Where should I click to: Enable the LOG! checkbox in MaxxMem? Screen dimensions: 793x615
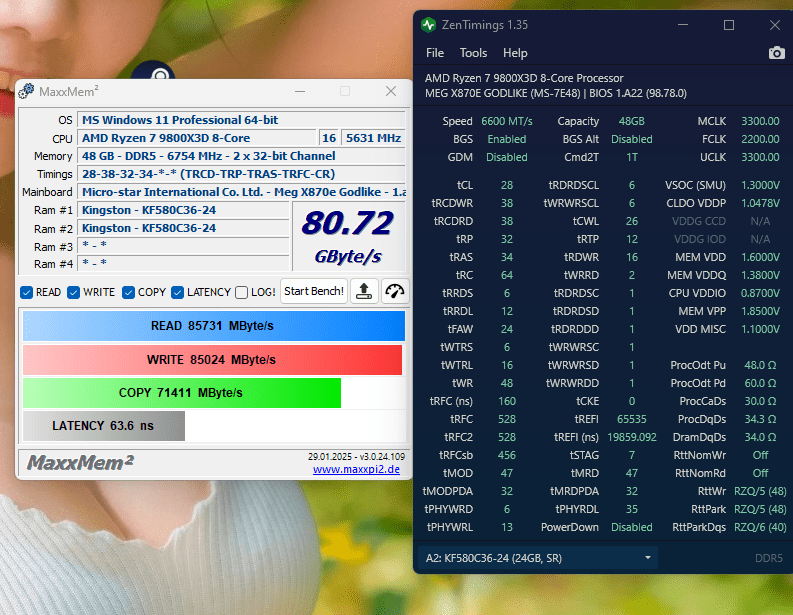241,292
